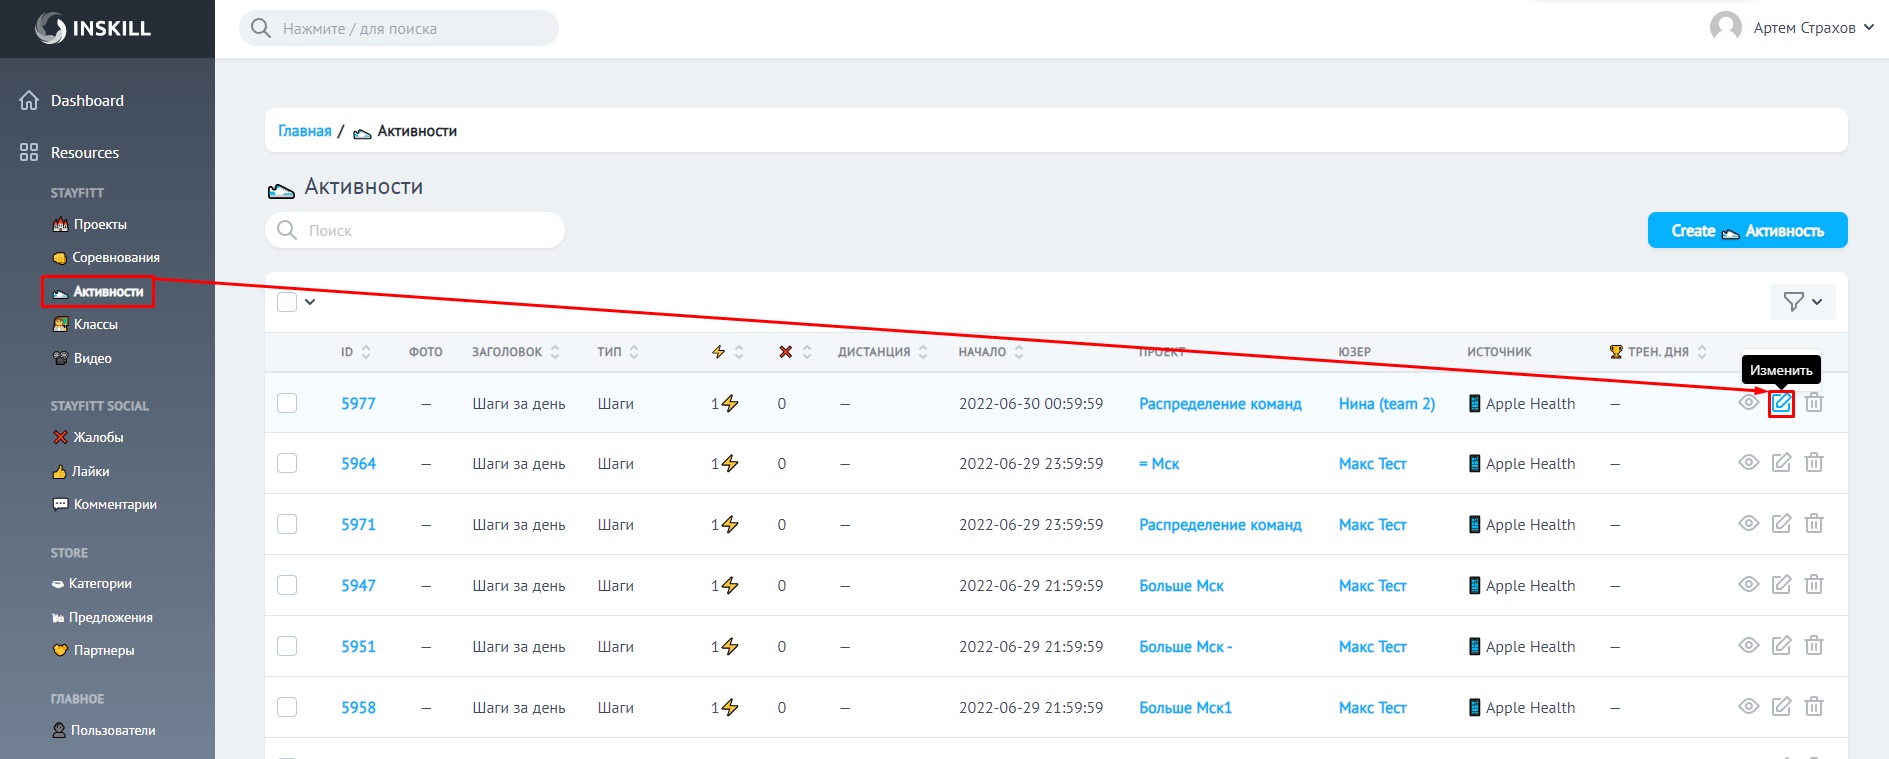The height and width of the screenshot is (759, 1889).
Task: Open Соревнования in the sidebar
Action: tap(115, 258)
